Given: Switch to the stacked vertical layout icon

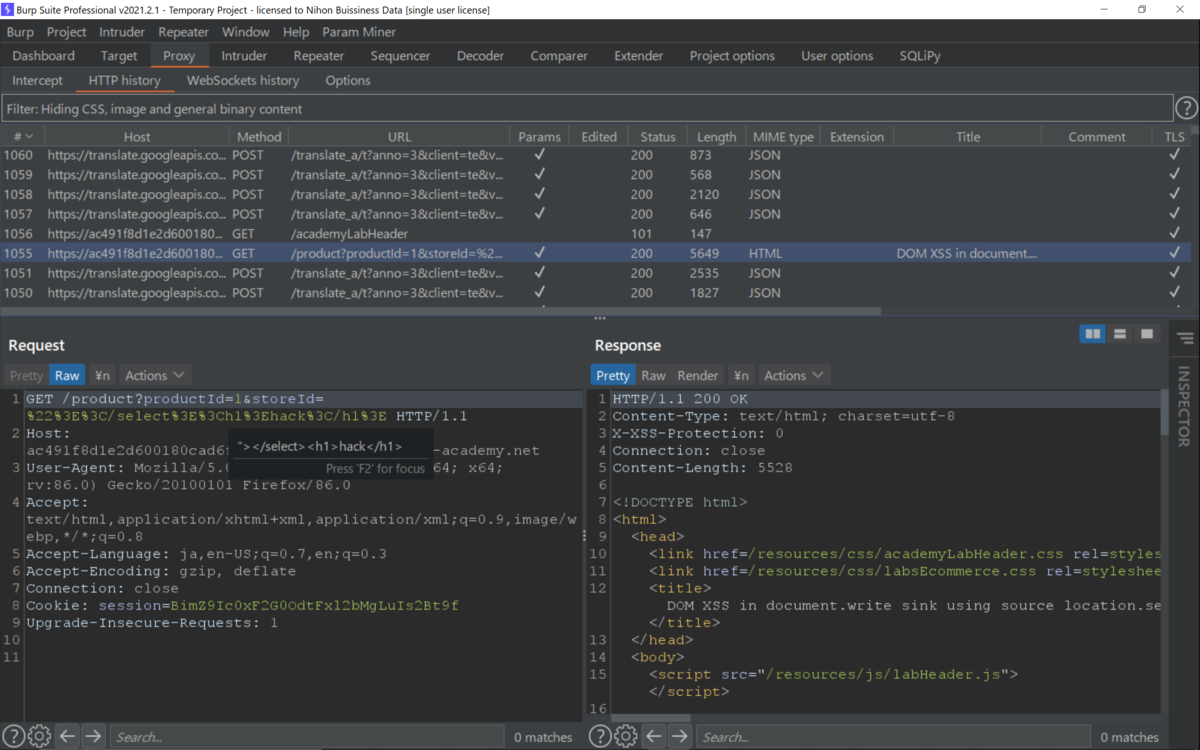Looking at the screenshot, I should (x=1120, y=334).
